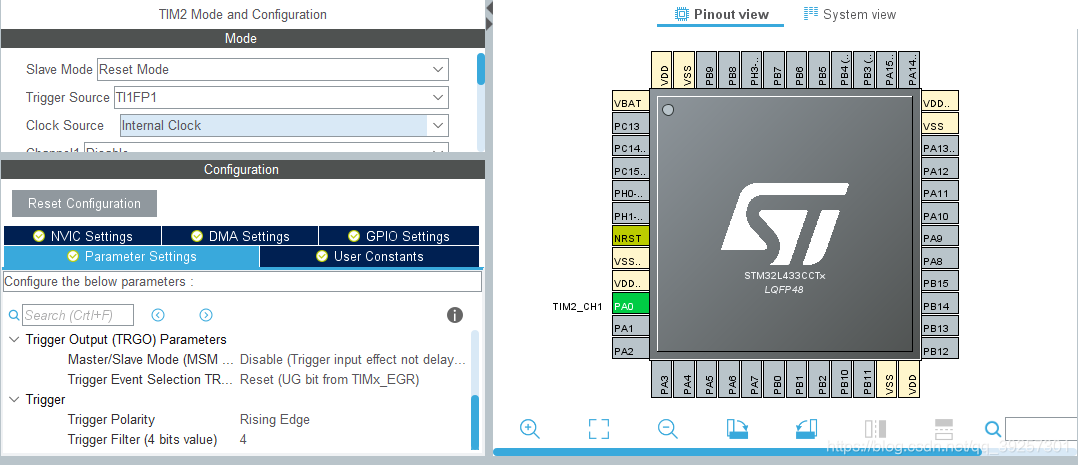The height and width of the screenshot is (465, 1078).
Task: Select the PB15 pin
Action: (940, 283)
